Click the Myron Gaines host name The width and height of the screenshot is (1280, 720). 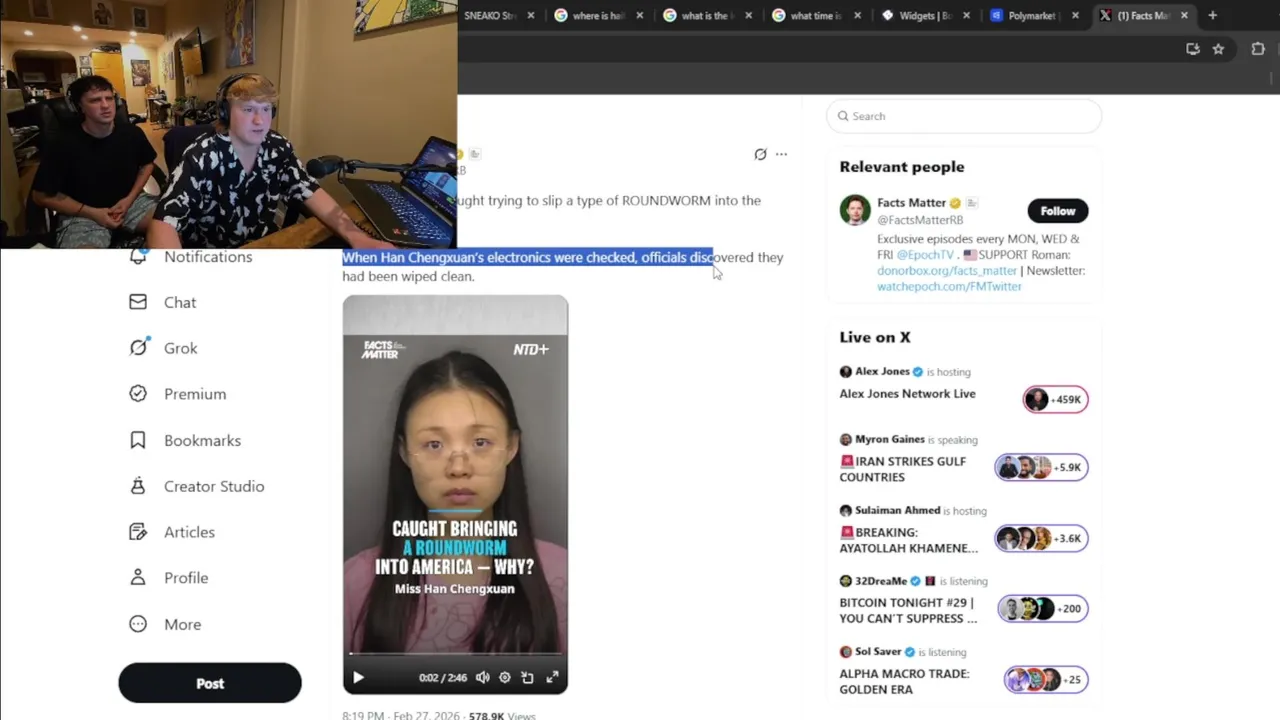coord(889,439)
